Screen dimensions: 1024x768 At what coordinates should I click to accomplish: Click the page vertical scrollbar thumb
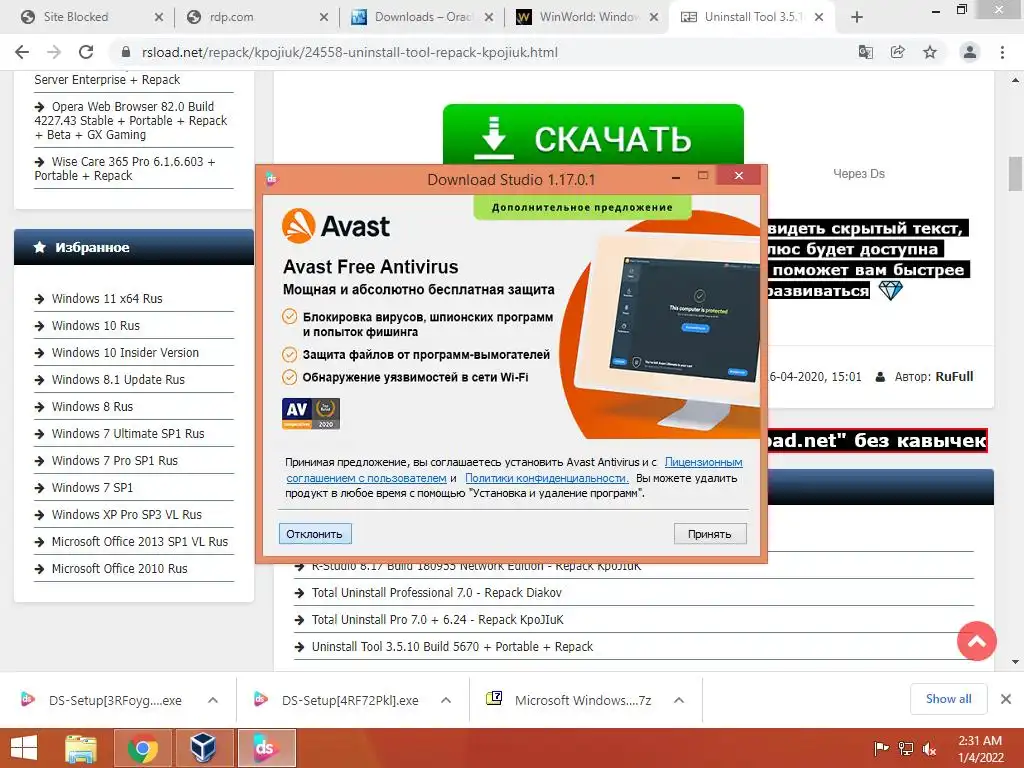tap(1015, 172)
